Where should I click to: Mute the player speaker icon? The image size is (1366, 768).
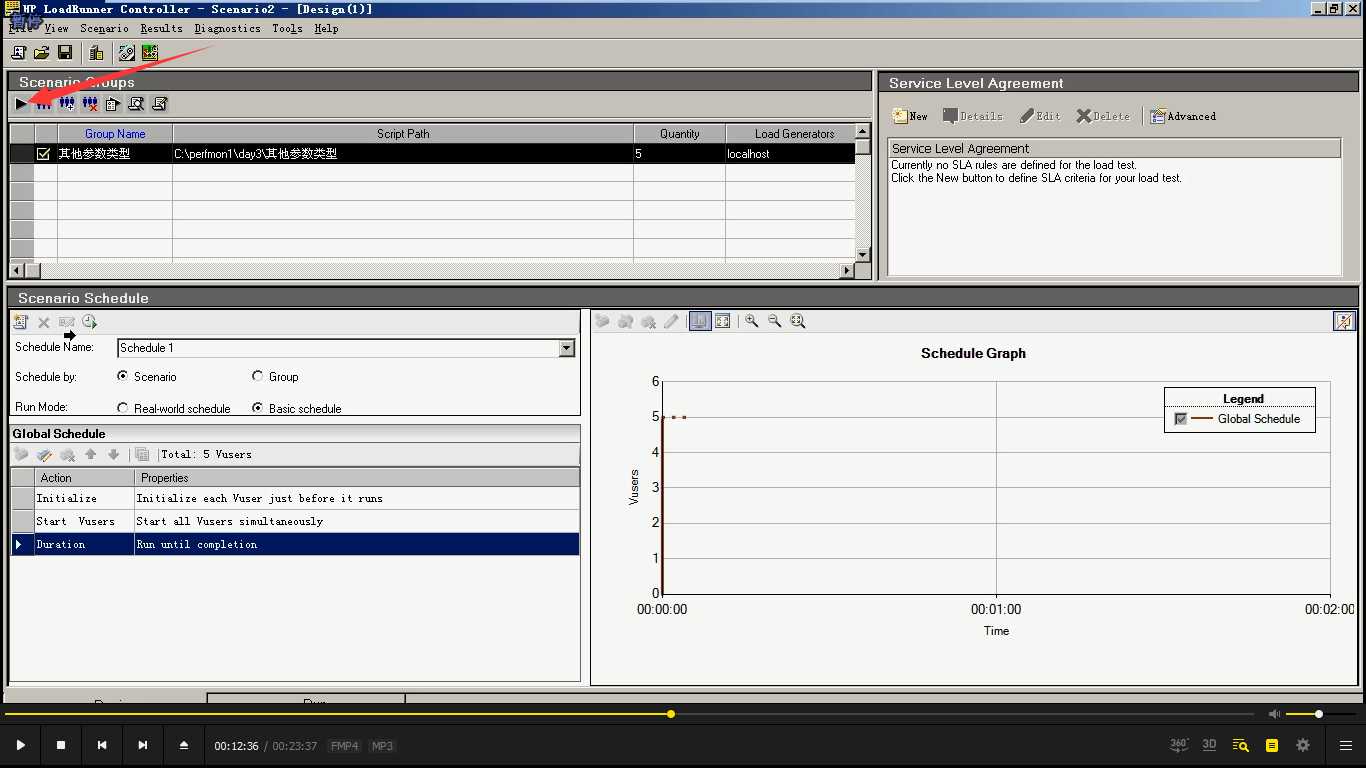(1274, 714)
